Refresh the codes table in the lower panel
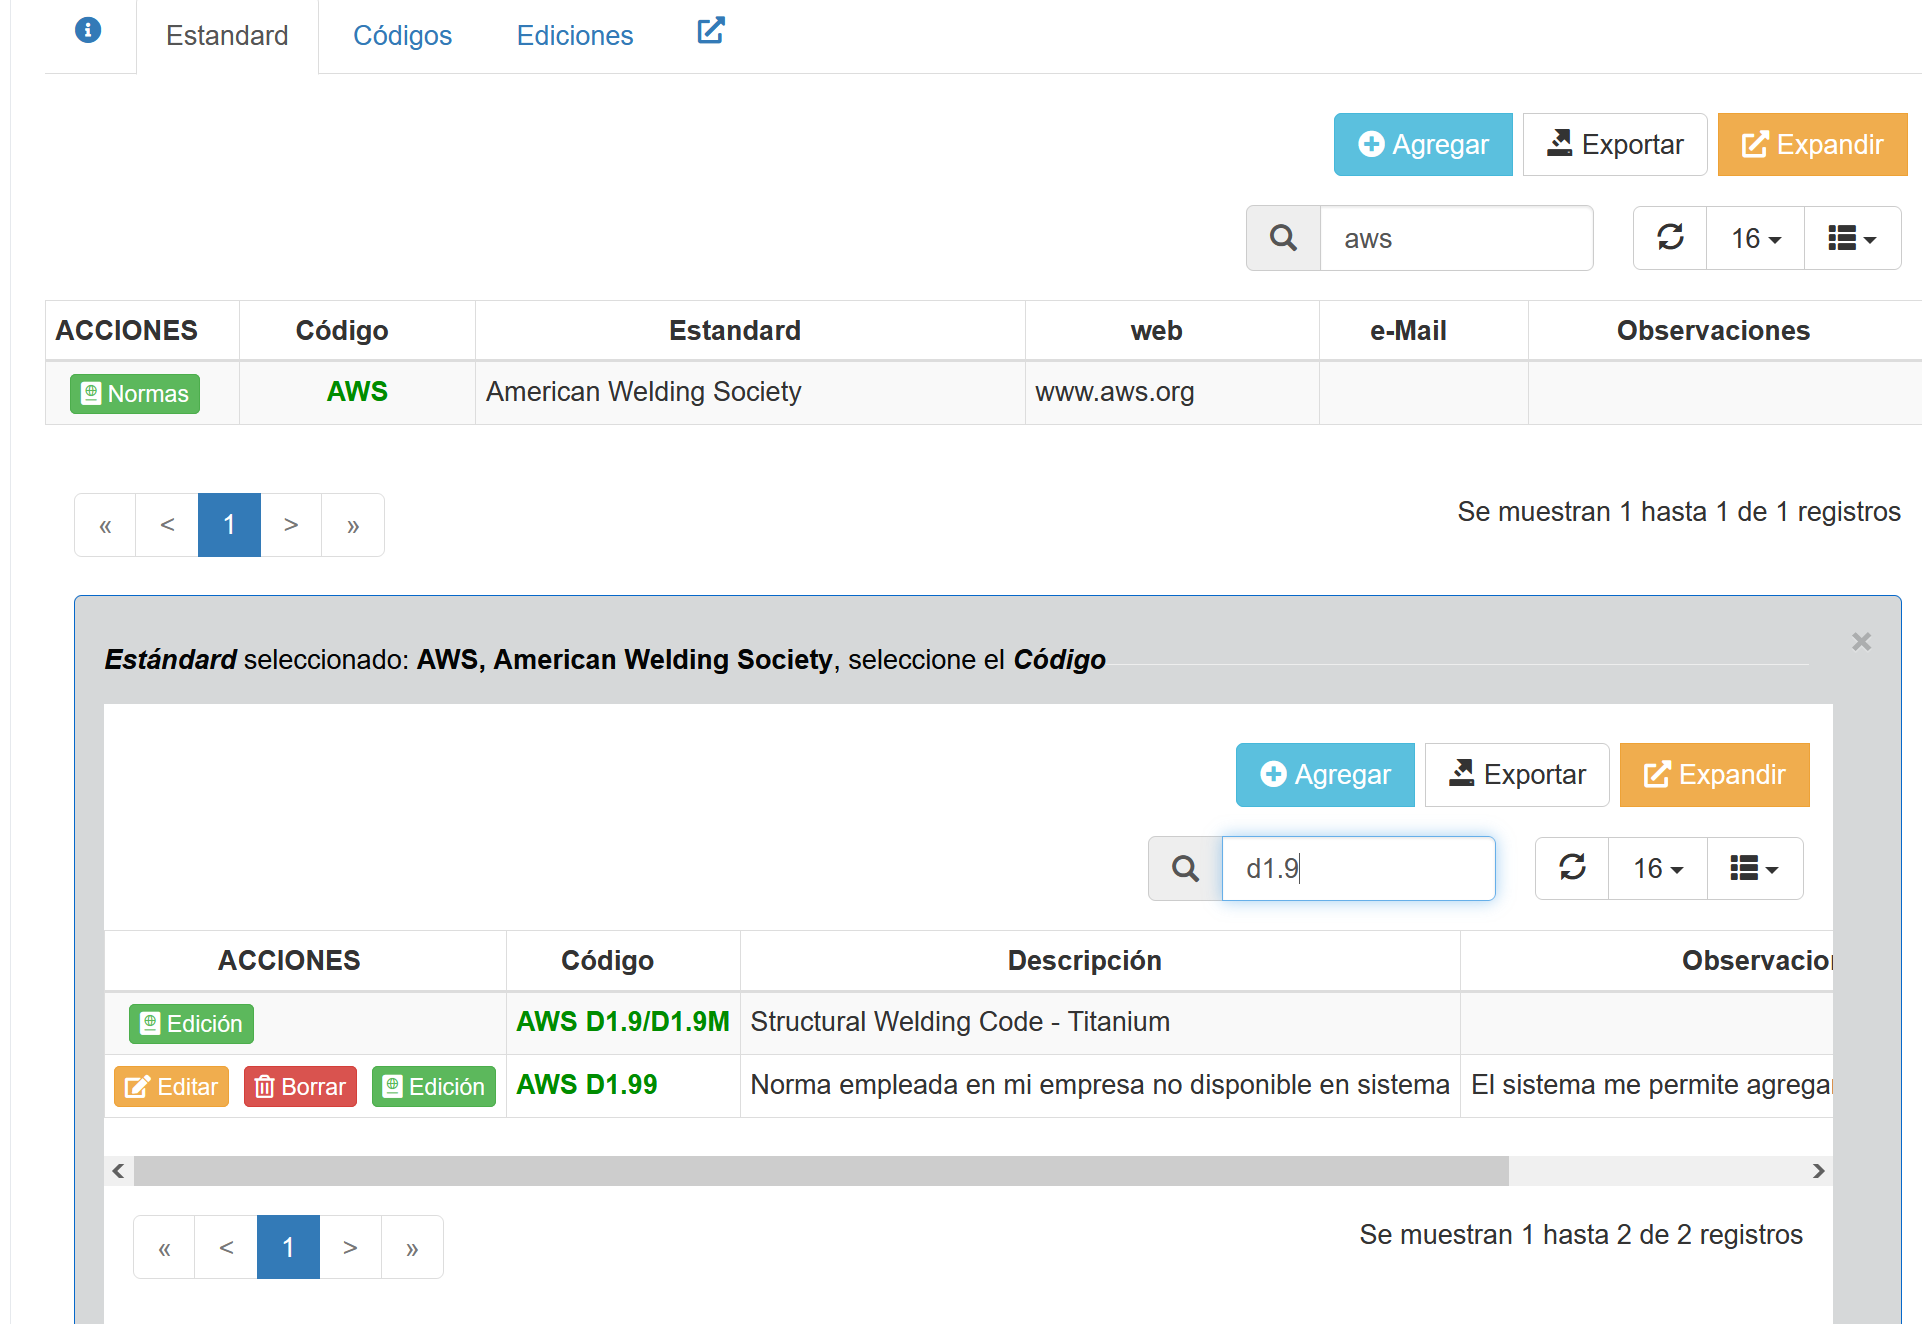 (x=1572, y=868)
